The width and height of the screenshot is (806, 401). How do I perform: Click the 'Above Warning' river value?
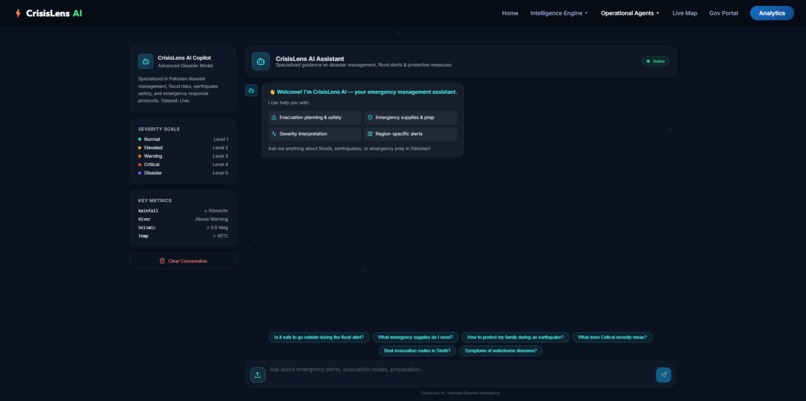click(211, 219)
